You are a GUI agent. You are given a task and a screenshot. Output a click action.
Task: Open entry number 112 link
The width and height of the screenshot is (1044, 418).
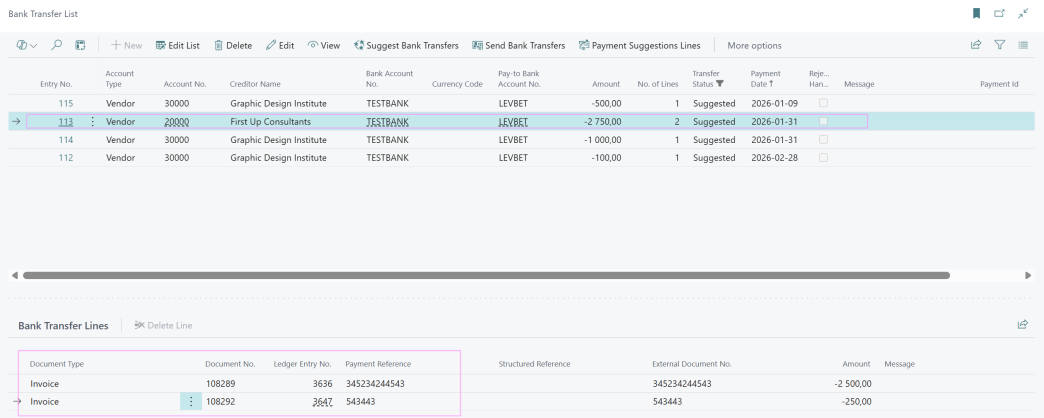pos(65,158)
